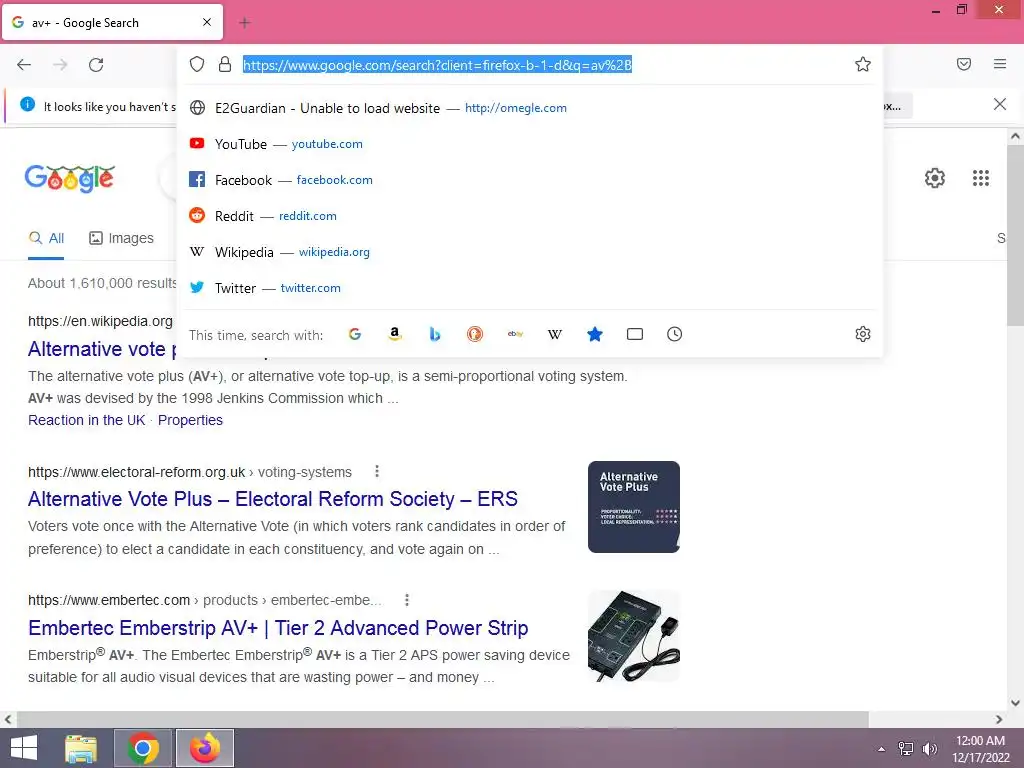Click the horizontal scrollbar thumb
Viewport: 1024px width, 768px height.
[442, 719]
